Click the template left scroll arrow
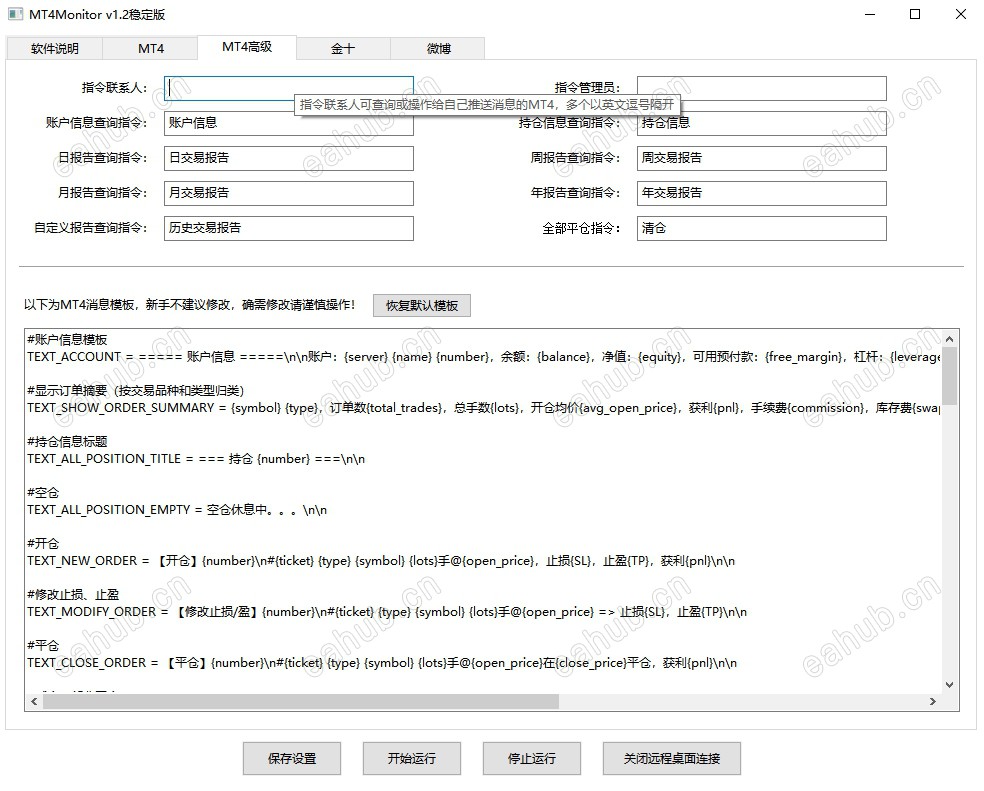Viewport: 984px width, 791px height. tap(34, 701)
